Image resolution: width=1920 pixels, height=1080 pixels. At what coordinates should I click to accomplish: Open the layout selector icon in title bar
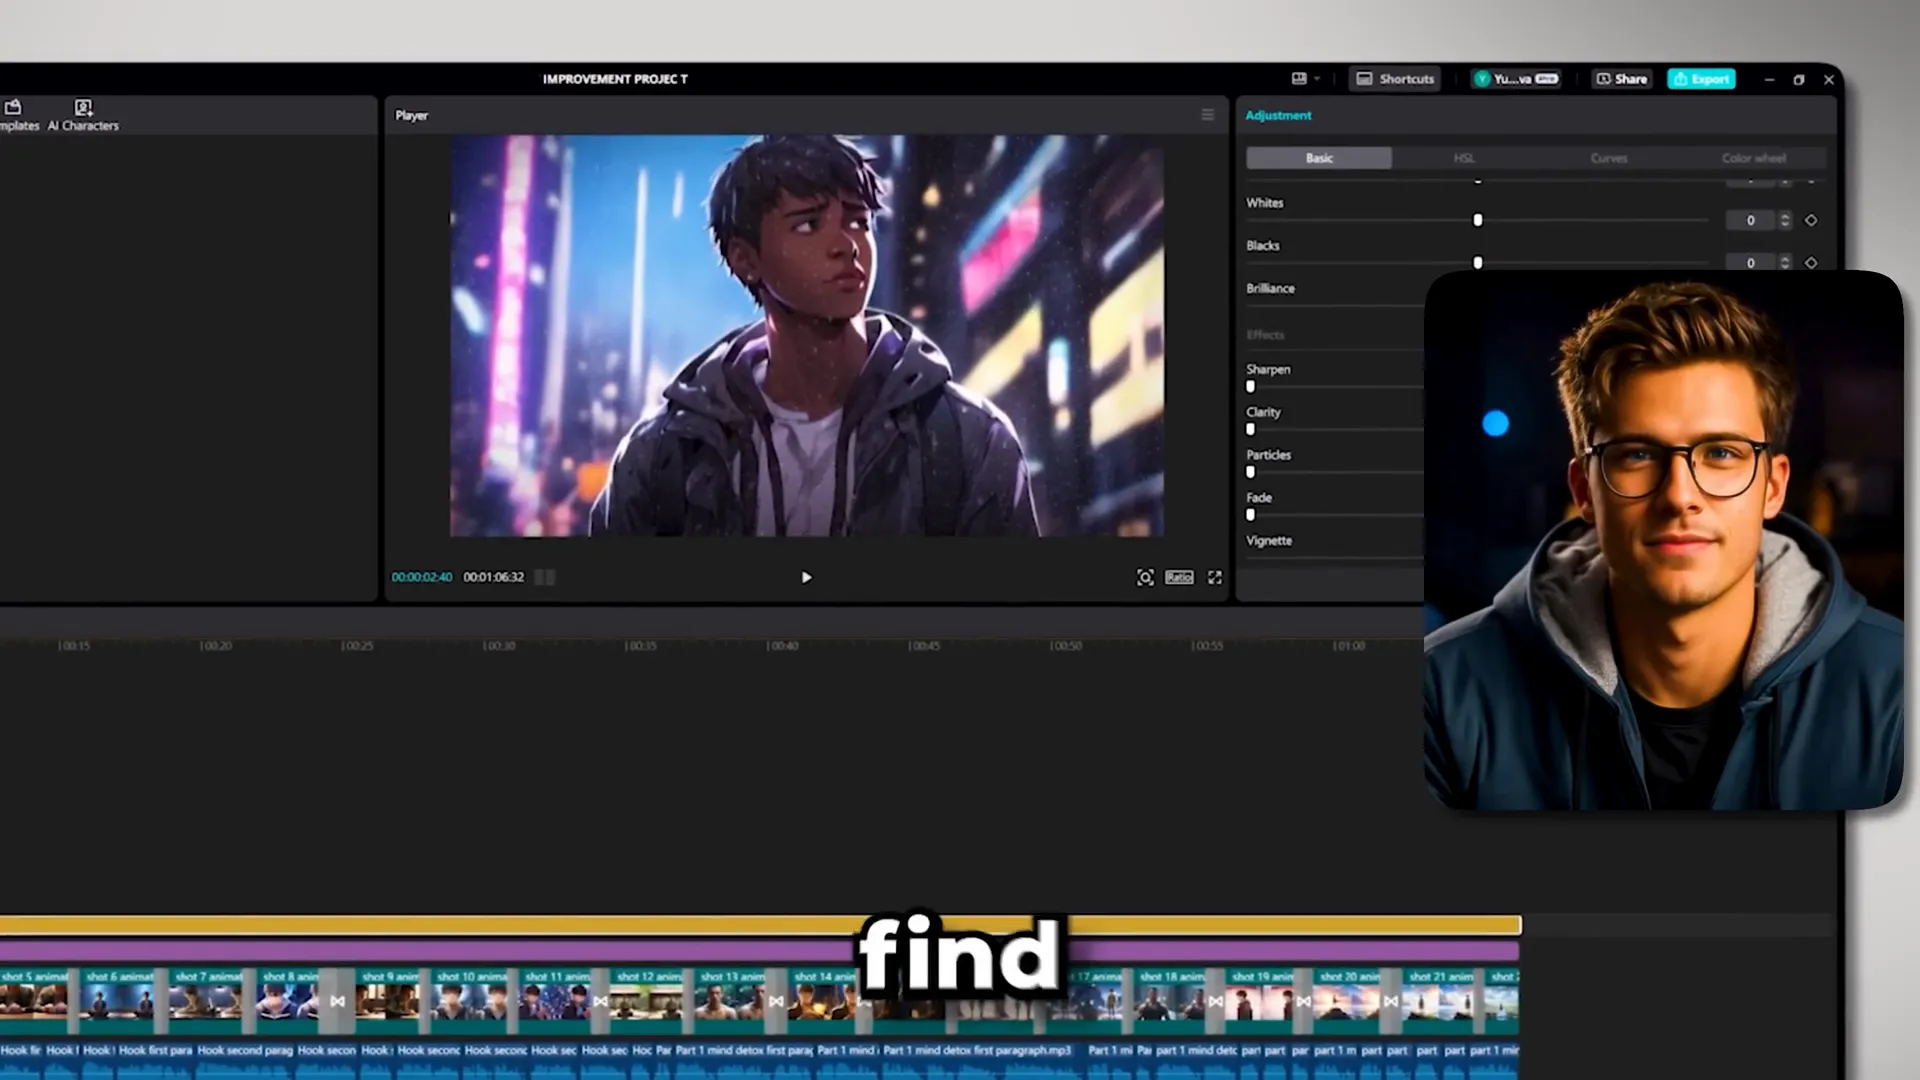1299,78
